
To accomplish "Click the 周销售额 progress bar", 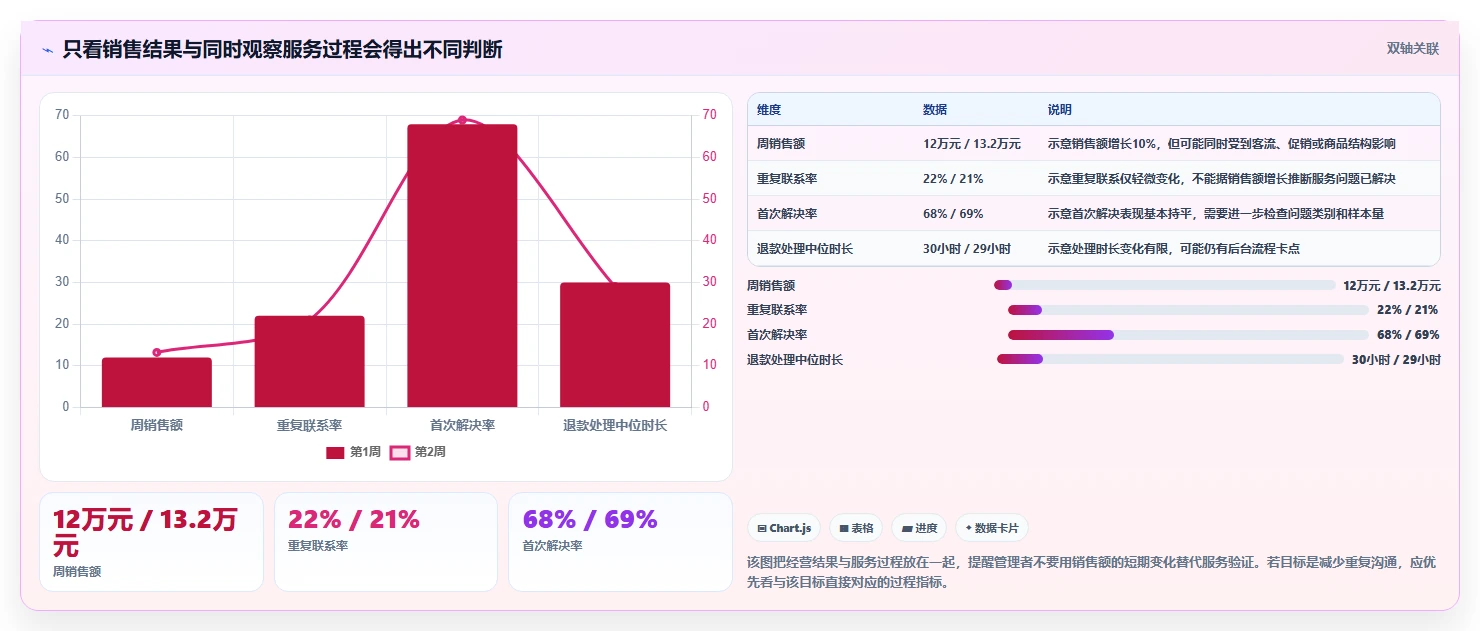I will pos(1165,285).
